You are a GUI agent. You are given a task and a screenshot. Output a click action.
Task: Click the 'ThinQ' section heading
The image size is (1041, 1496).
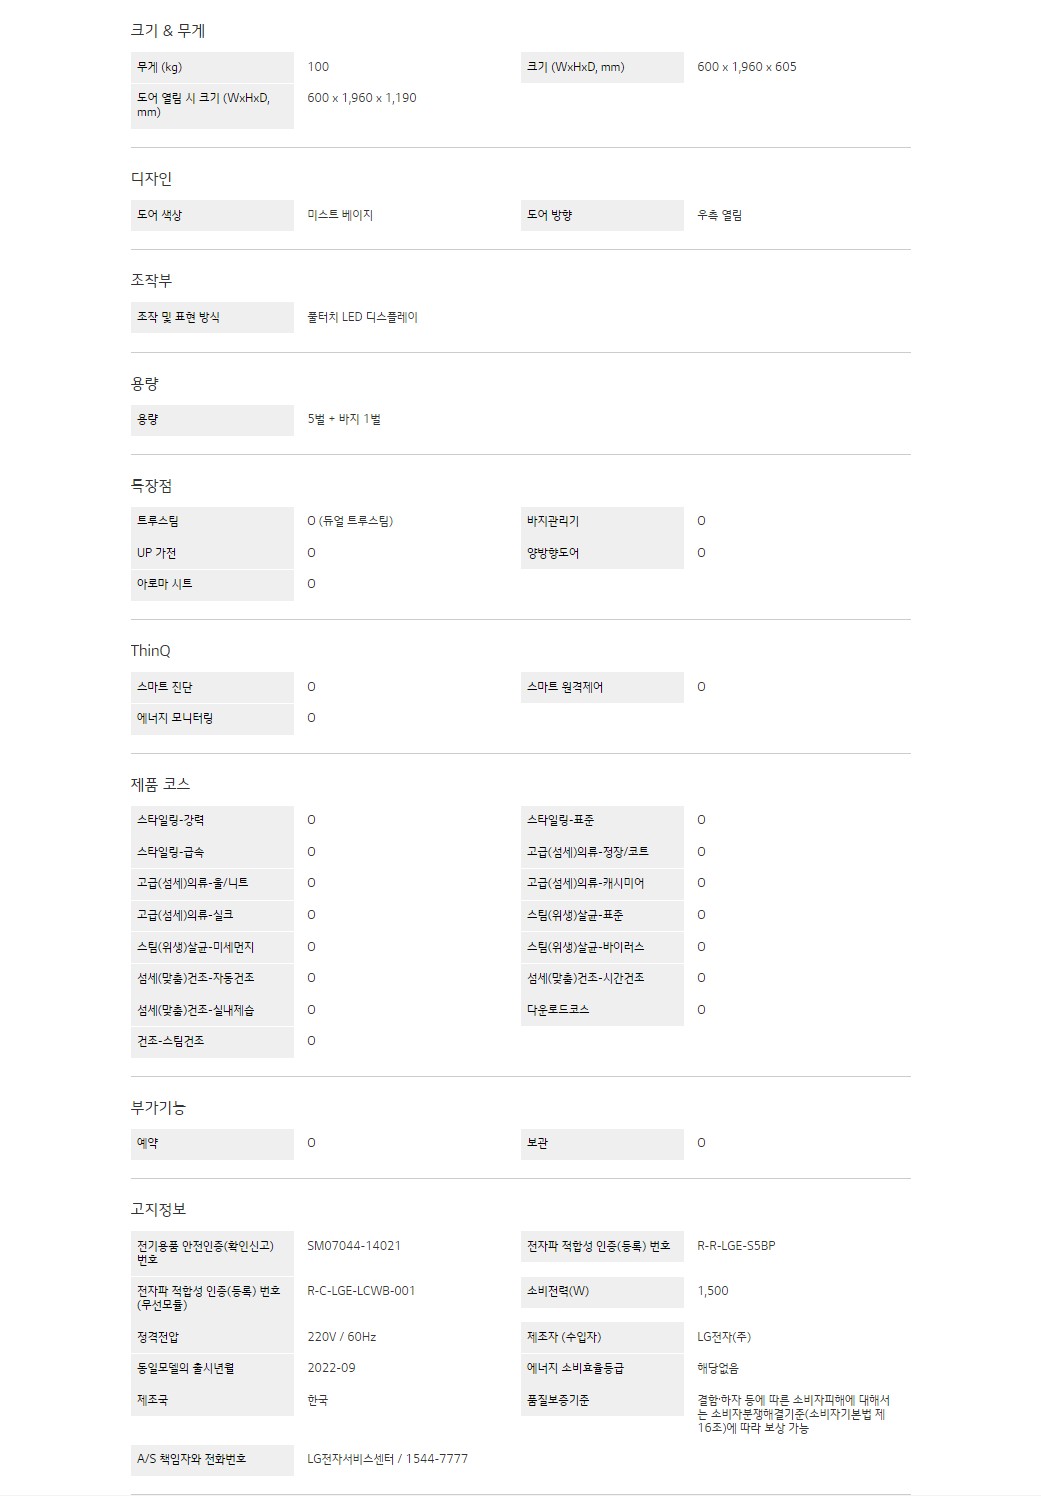150,651
